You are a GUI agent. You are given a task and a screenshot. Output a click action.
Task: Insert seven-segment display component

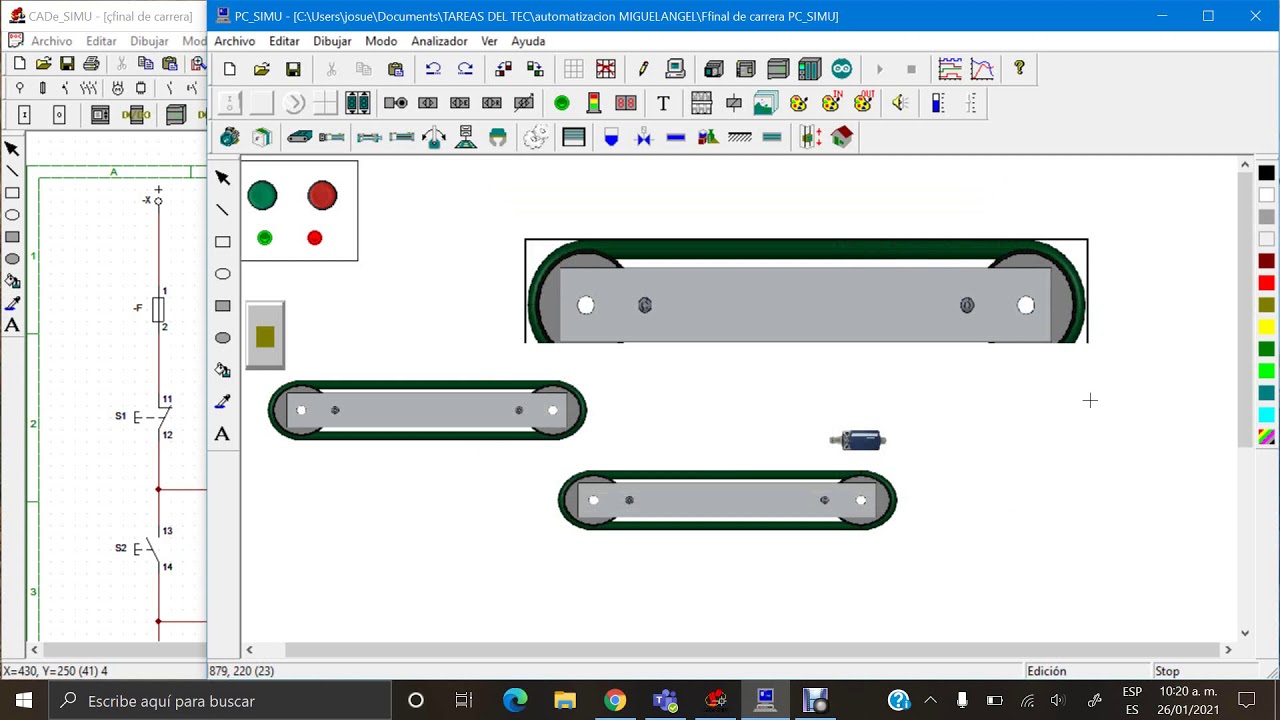[x=626, y=103]
